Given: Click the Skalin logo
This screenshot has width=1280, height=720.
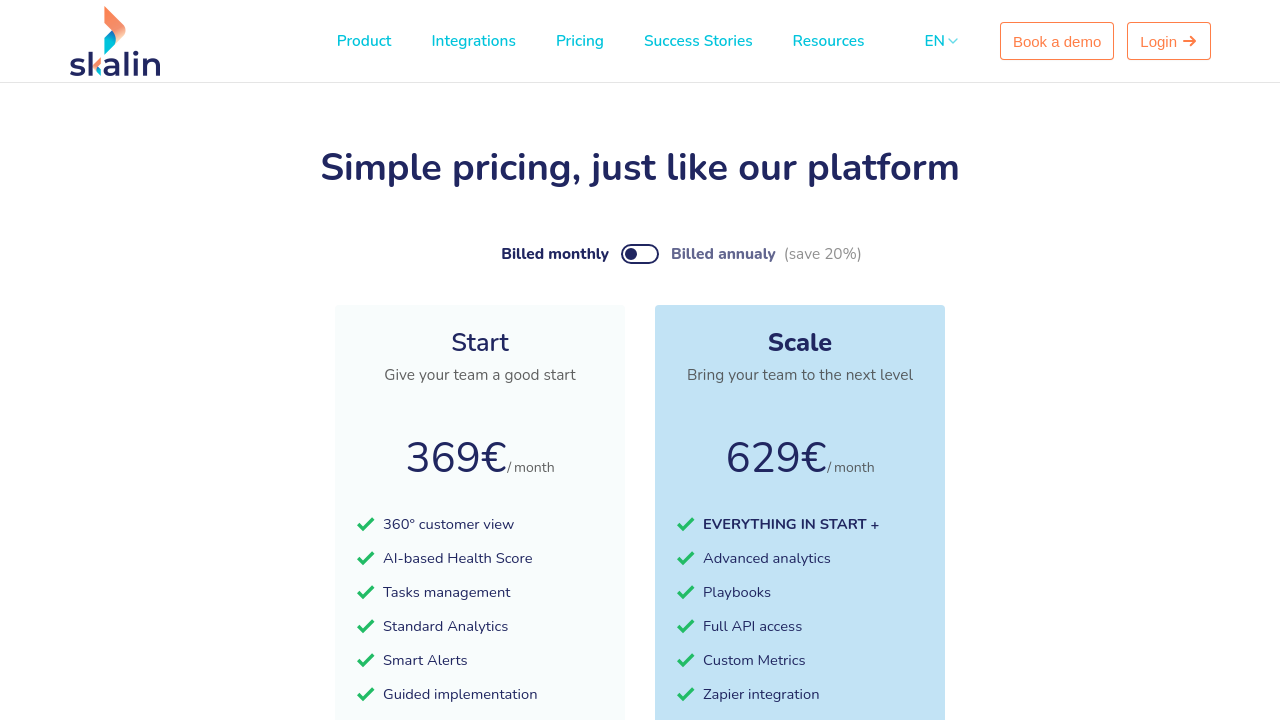Looking at the screenshot, I should click(x=115, y=42).
